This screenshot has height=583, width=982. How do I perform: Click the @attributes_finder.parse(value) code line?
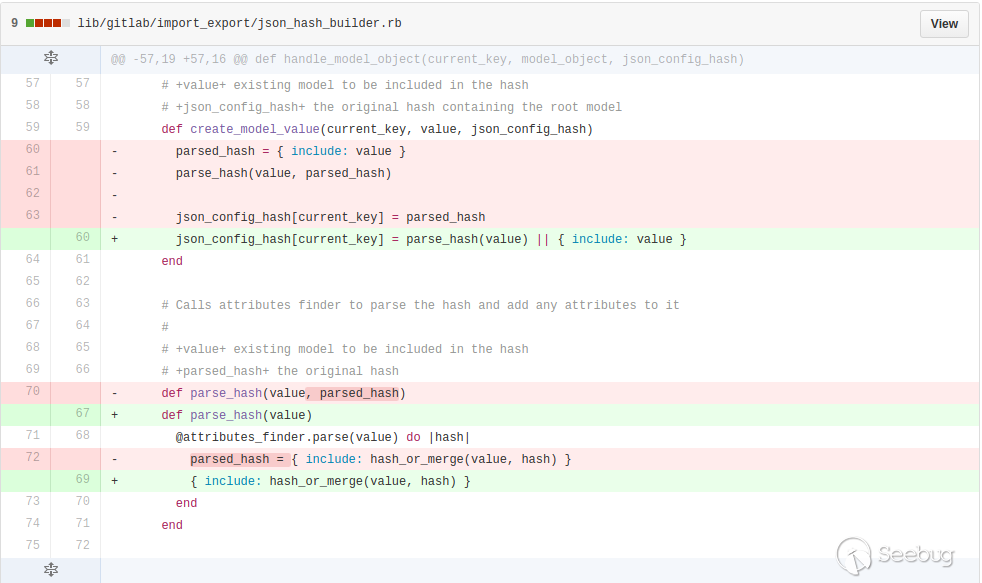(322, 437)
